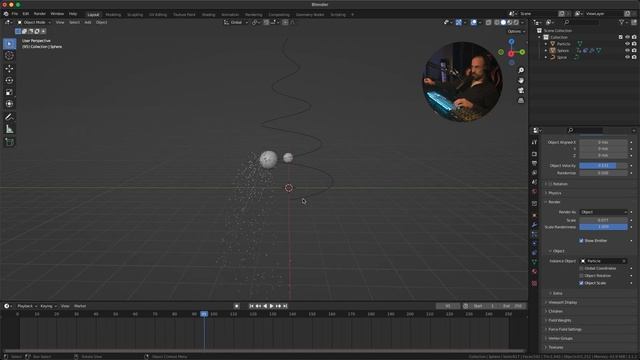
Task: Expand the Vertex Groups panel
Action: point(560,338)
